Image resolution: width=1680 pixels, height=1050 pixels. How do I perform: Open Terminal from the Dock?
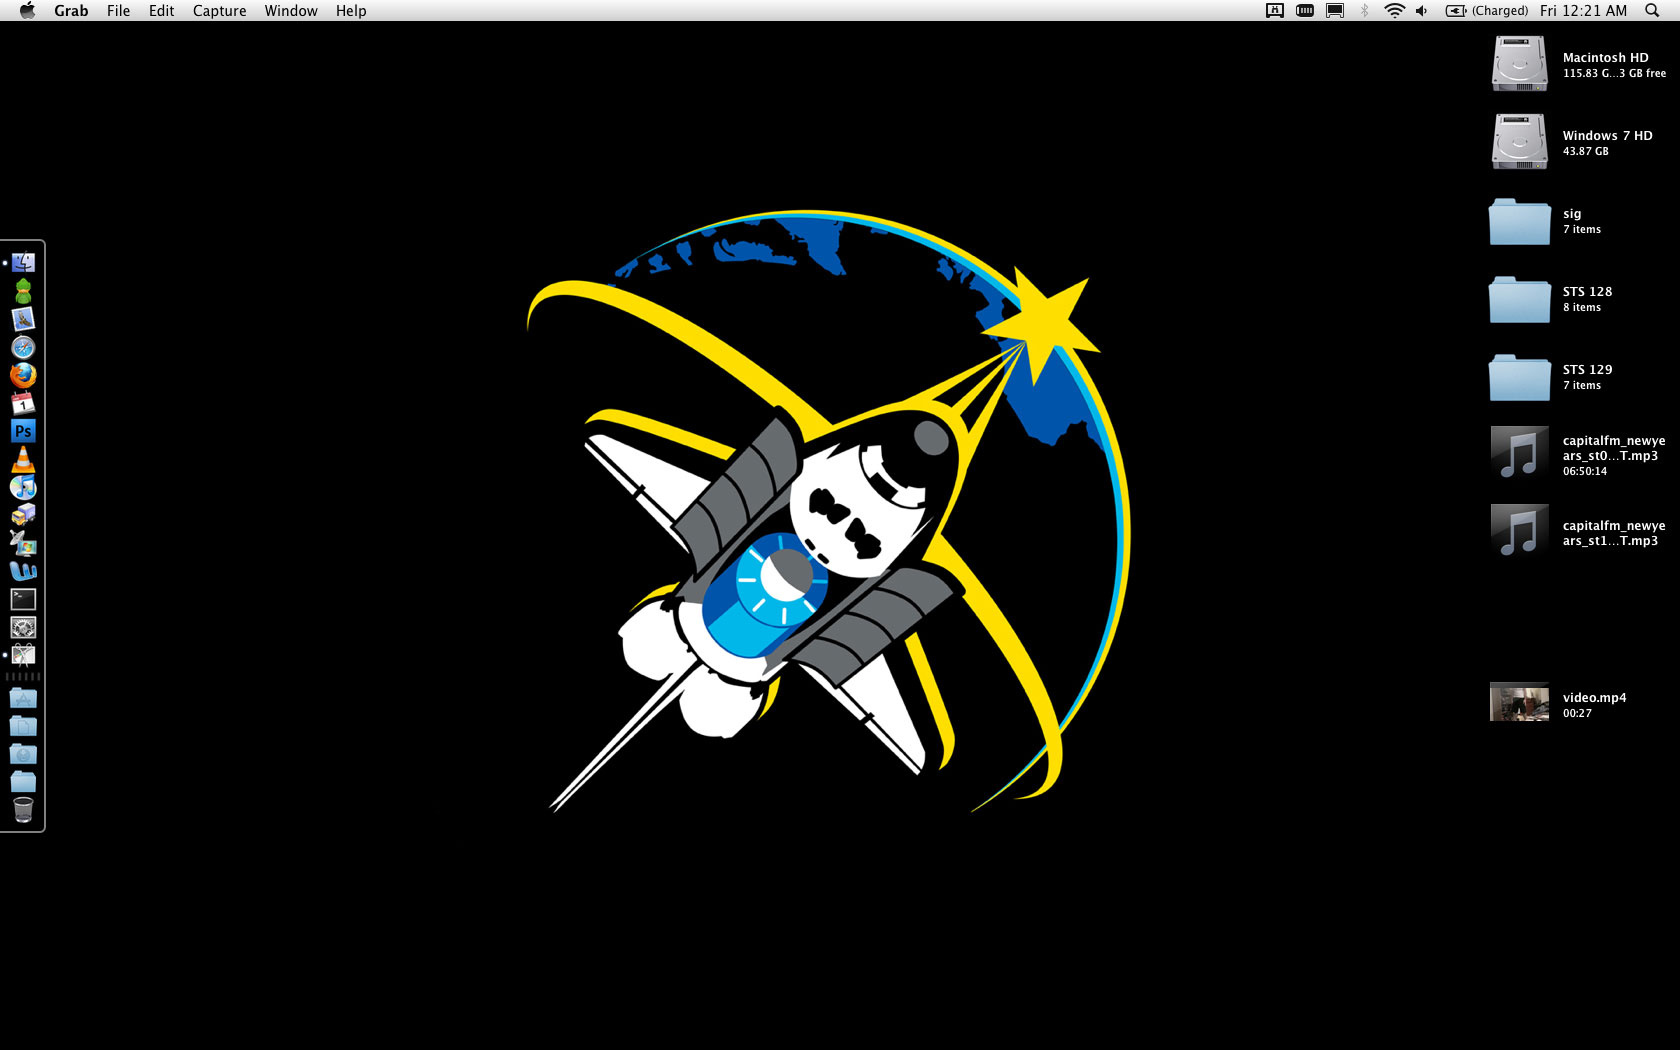point(23,599)
